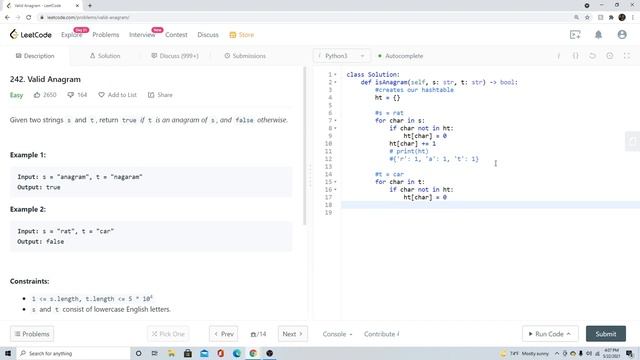Toggle the Autocomplete option

tap(400, 56)
